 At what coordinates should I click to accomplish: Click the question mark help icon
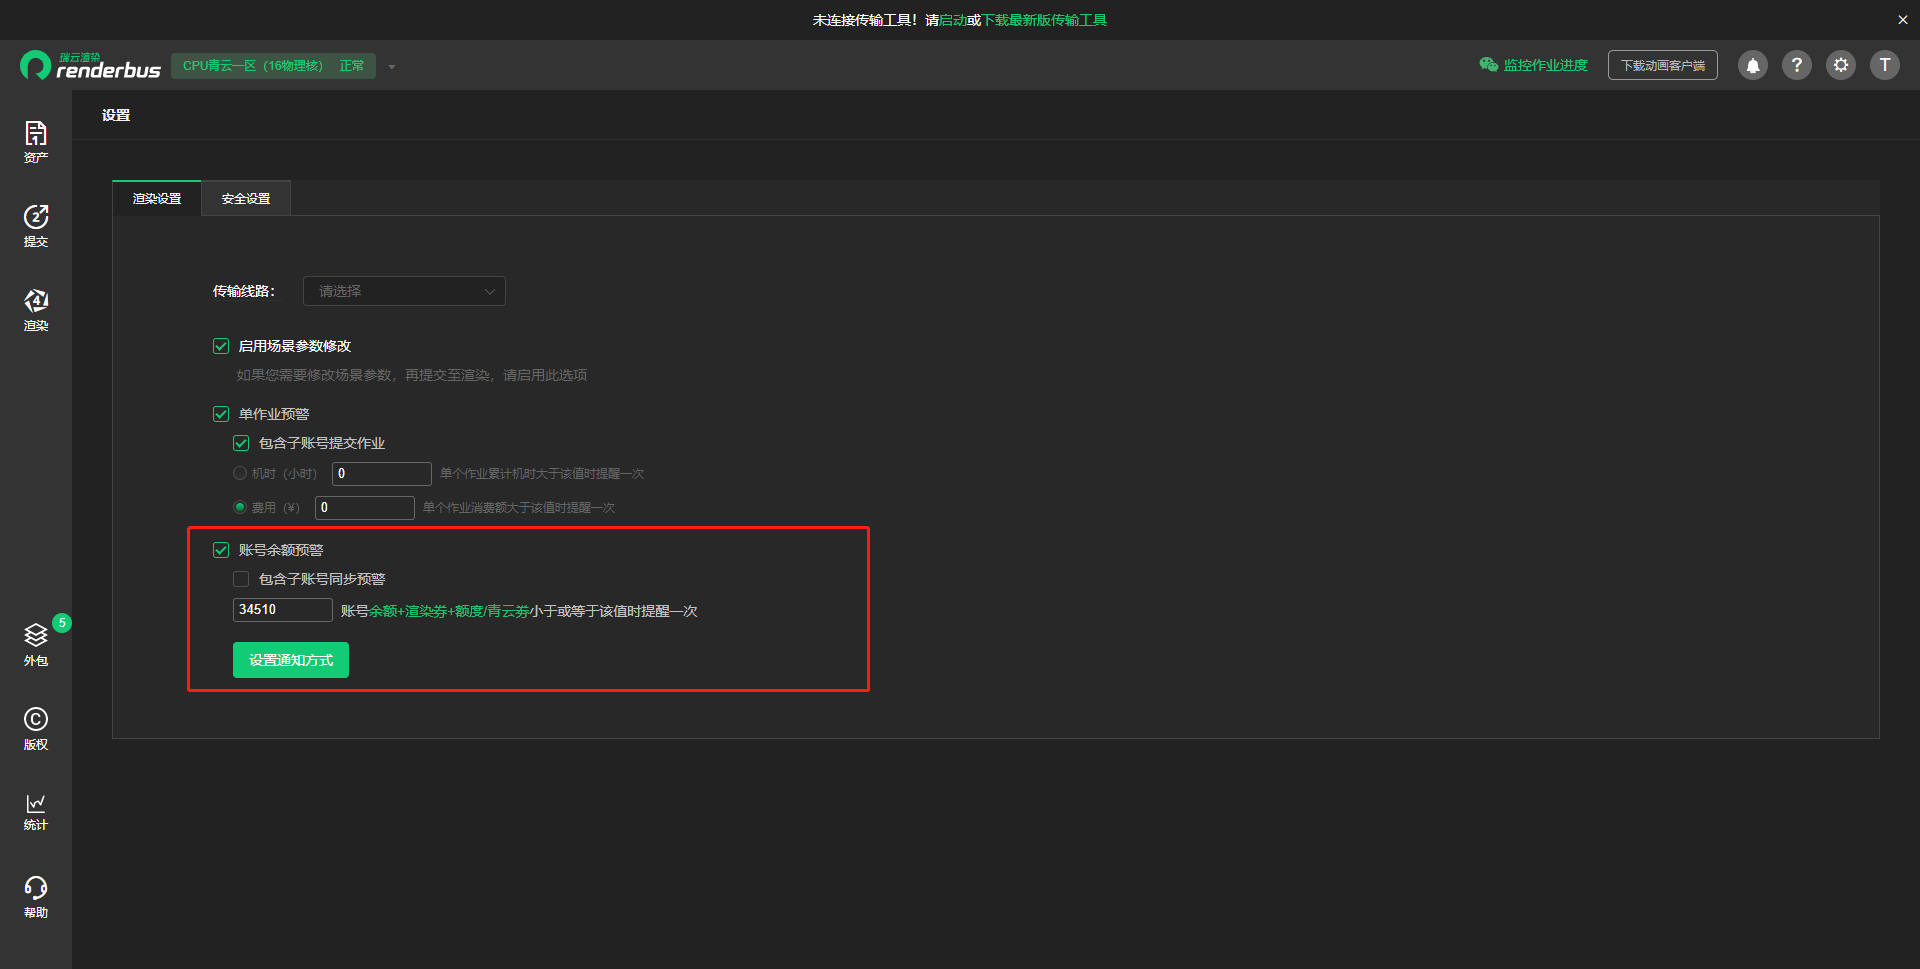(1796, 66)
